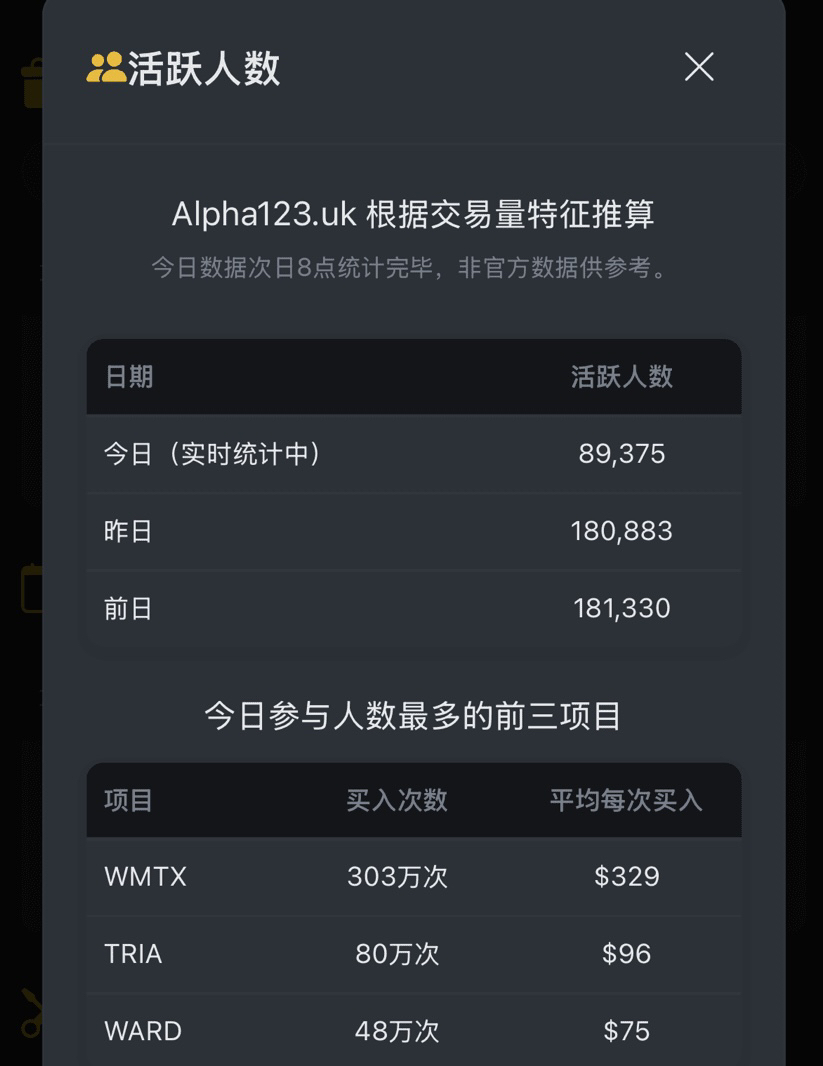This screenshot has width=823, height=1066.
Task: Click yesterday's count 180,883
Action: [x=621, y=531]
